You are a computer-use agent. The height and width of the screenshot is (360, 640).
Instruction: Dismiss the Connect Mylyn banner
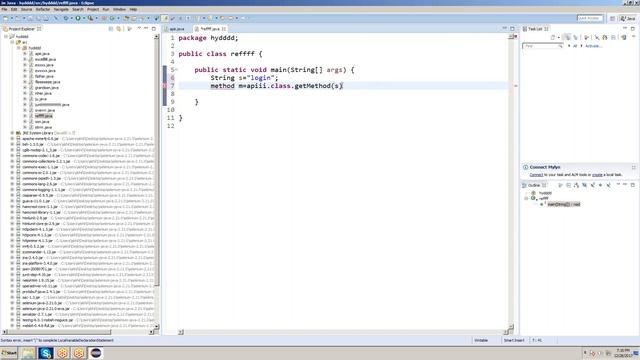click(x=633, y=167)
